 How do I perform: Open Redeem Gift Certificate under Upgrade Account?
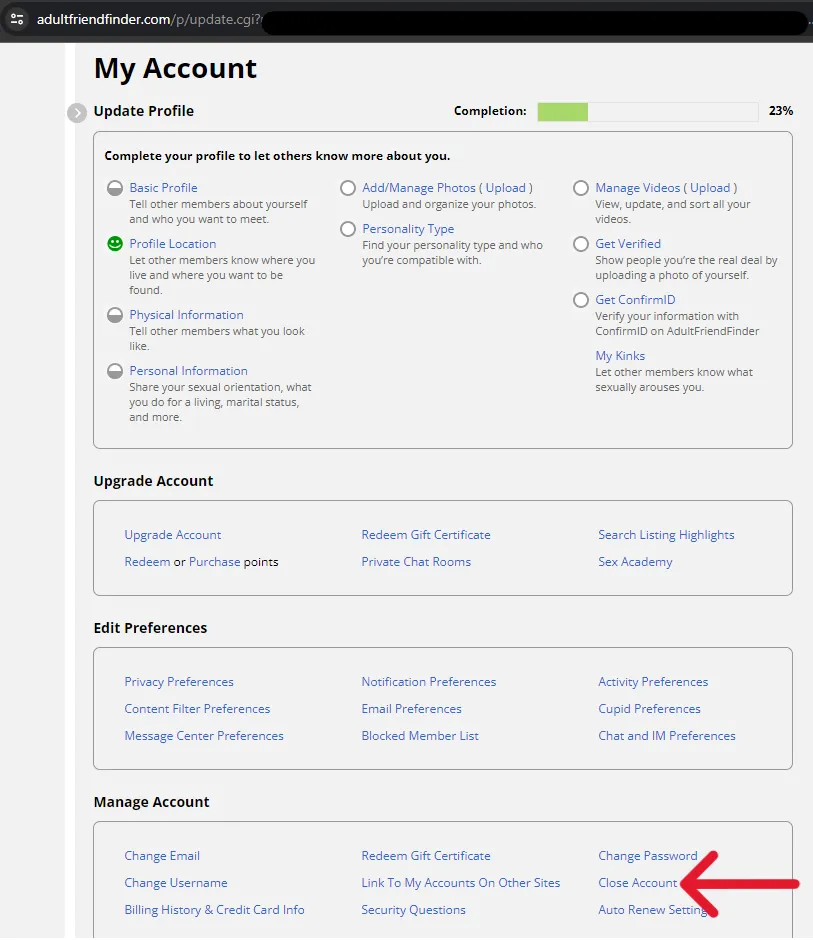pos(426,535)
